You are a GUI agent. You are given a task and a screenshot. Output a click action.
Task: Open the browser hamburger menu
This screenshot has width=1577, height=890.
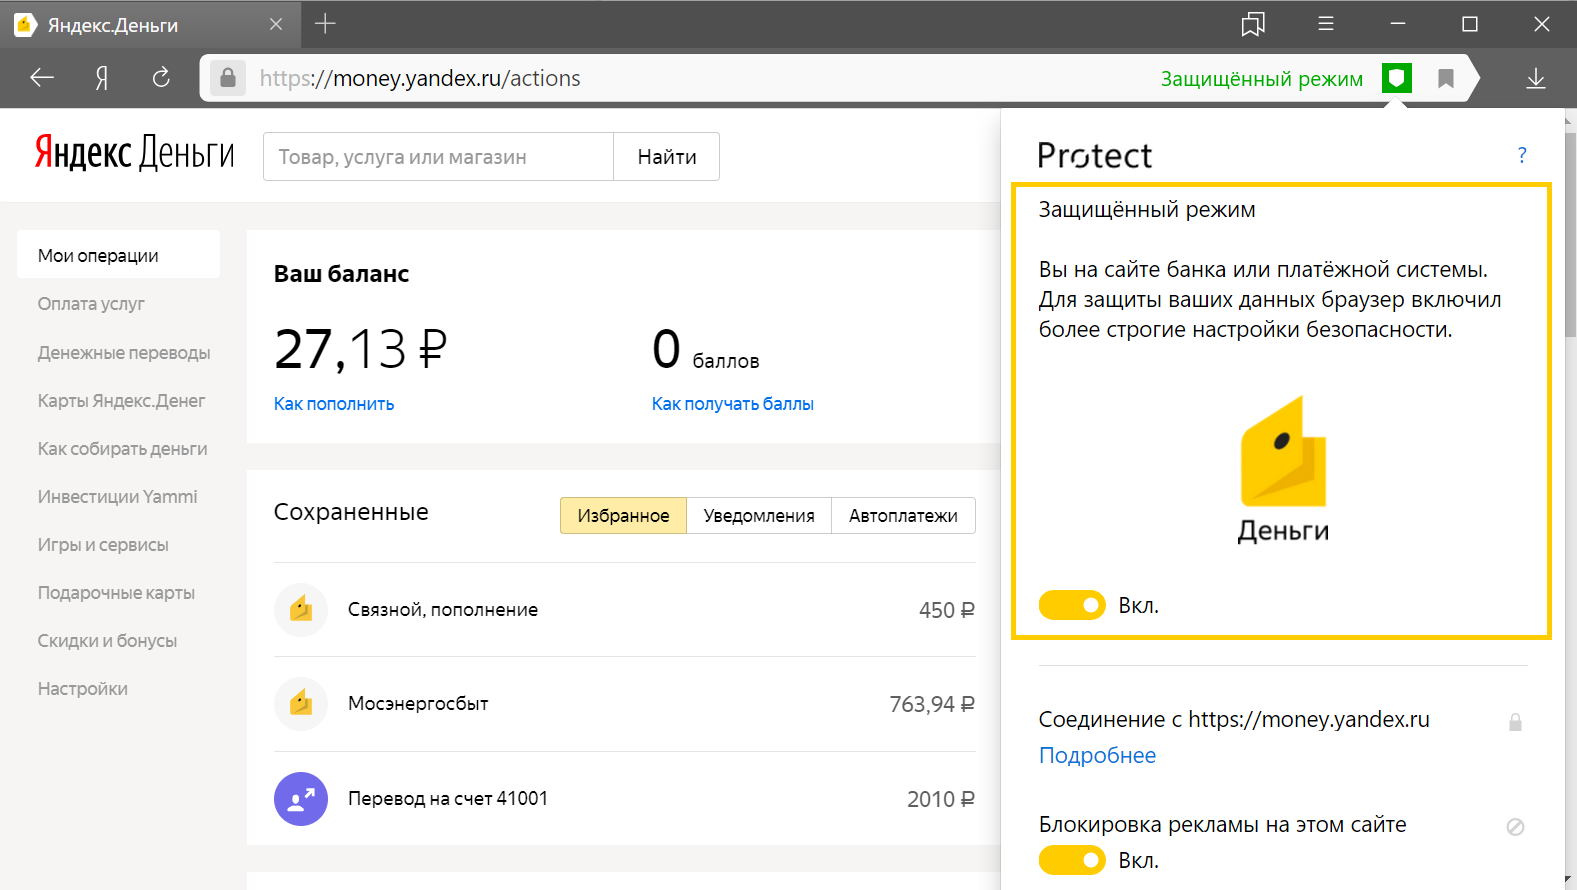coord(1326,23)
